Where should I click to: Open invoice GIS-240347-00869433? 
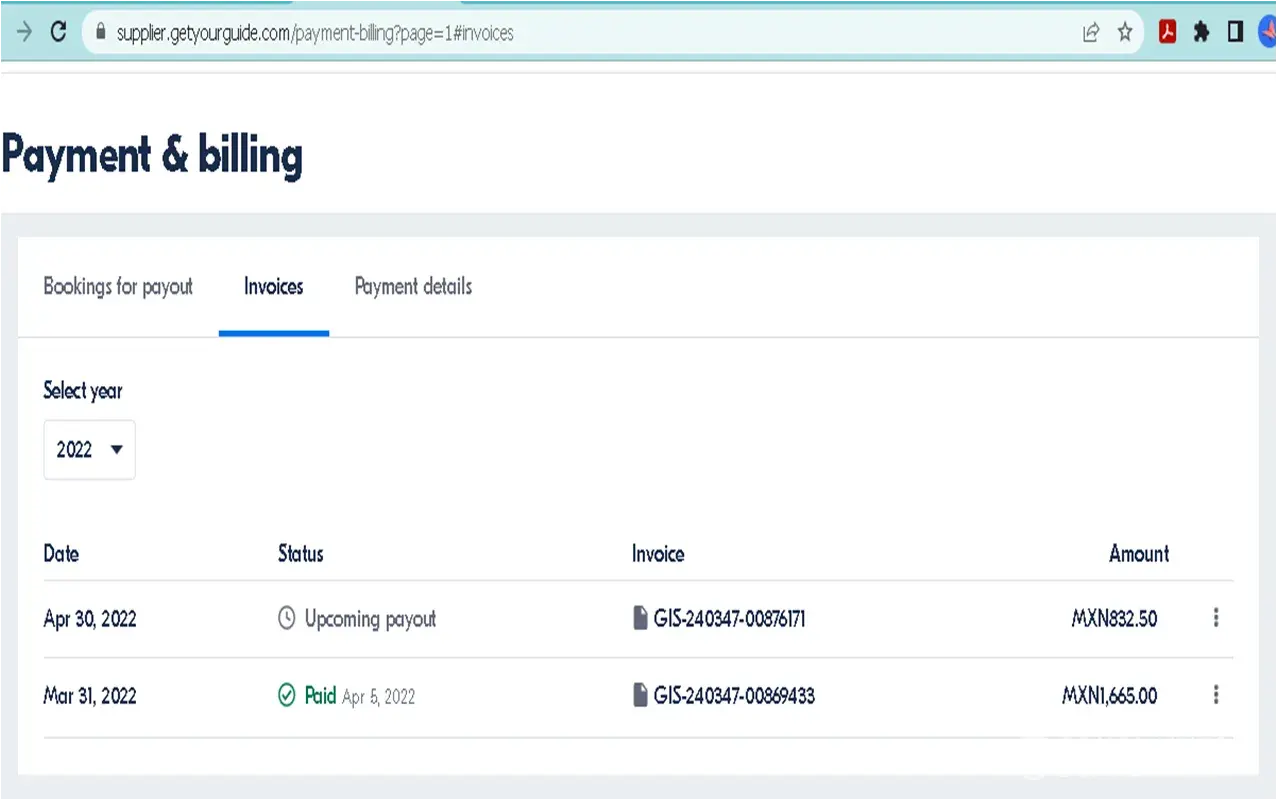[733, 696]
